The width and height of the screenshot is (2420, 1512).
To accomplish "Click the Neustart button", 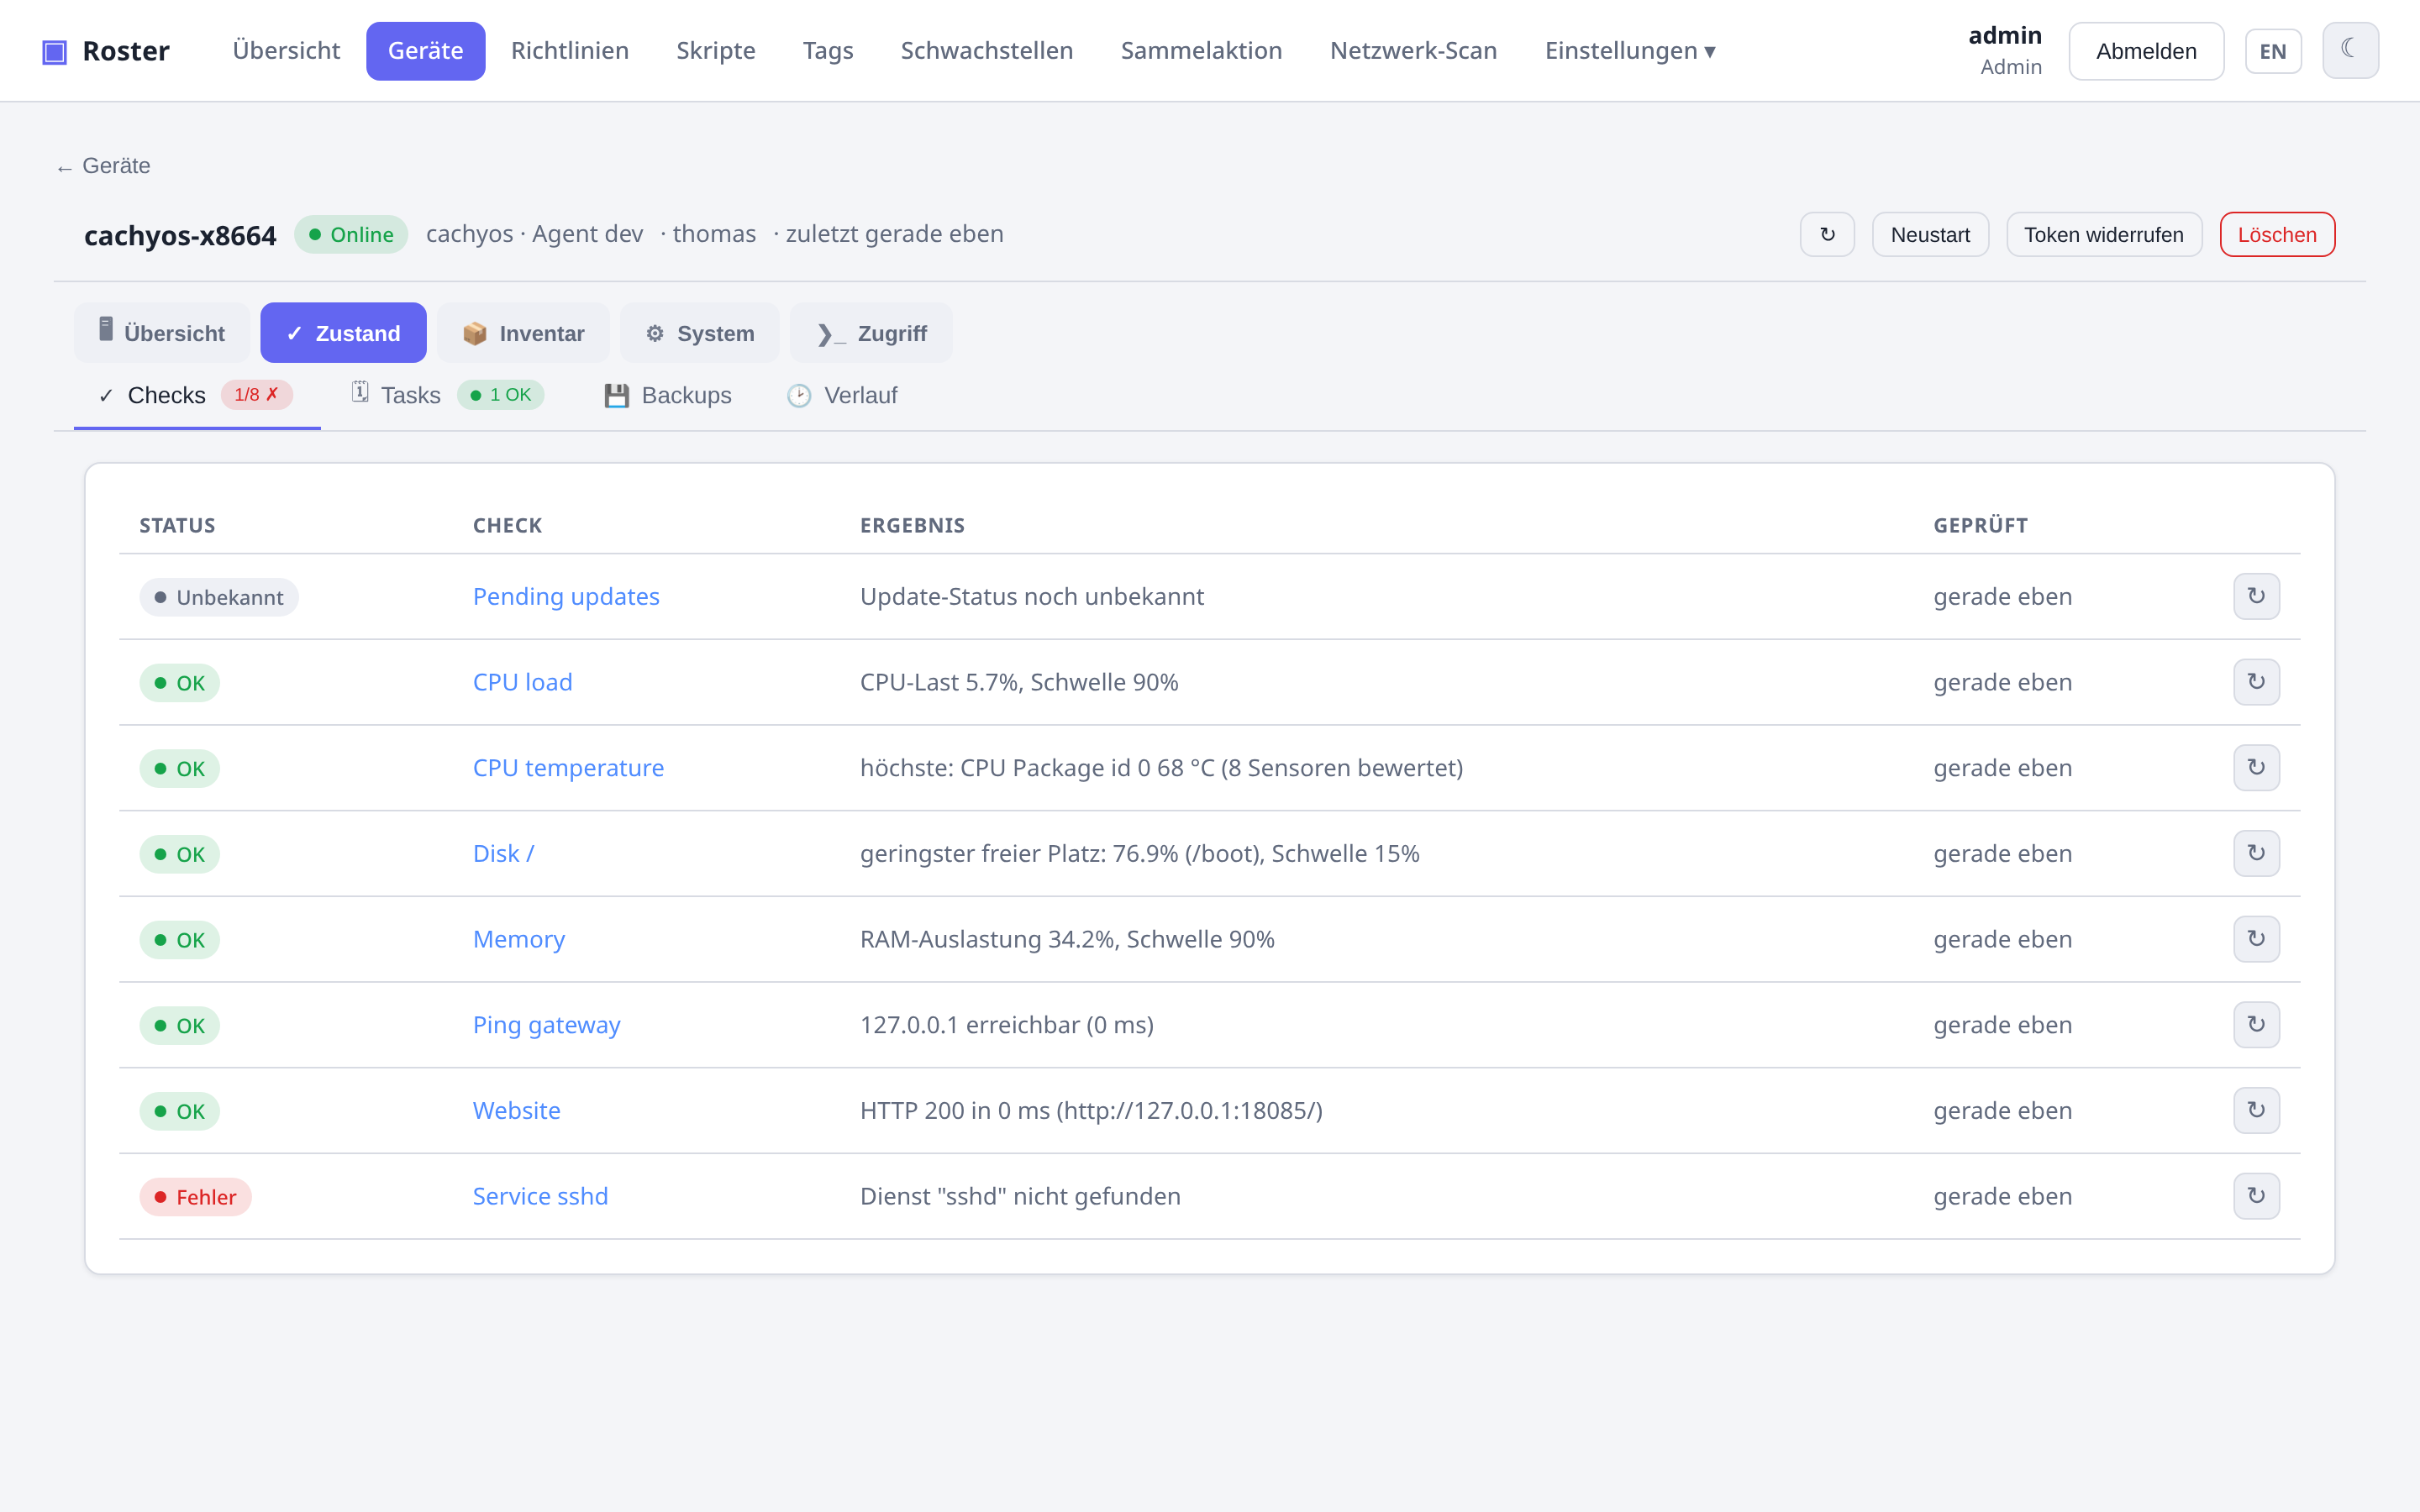I will pyautogui.click(x=1930, y=234).
